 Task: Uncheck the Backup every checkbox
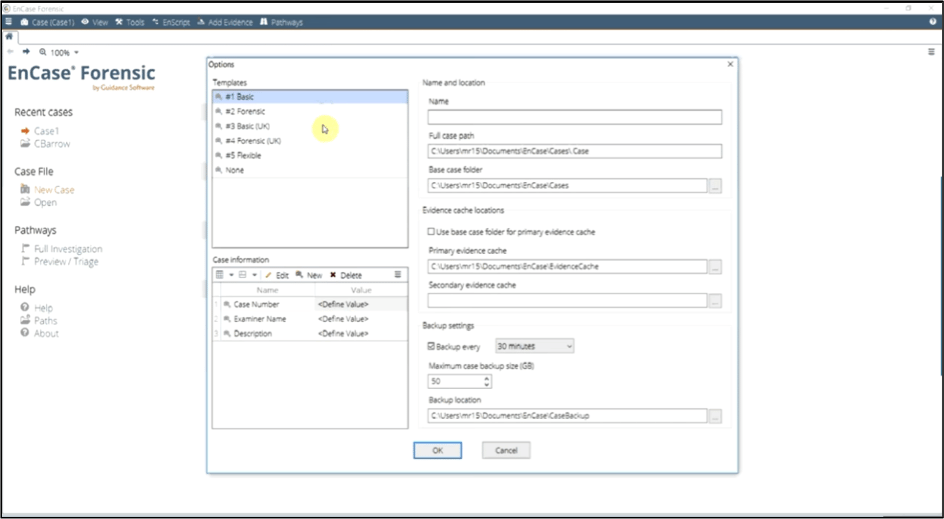tap(431, 346)
